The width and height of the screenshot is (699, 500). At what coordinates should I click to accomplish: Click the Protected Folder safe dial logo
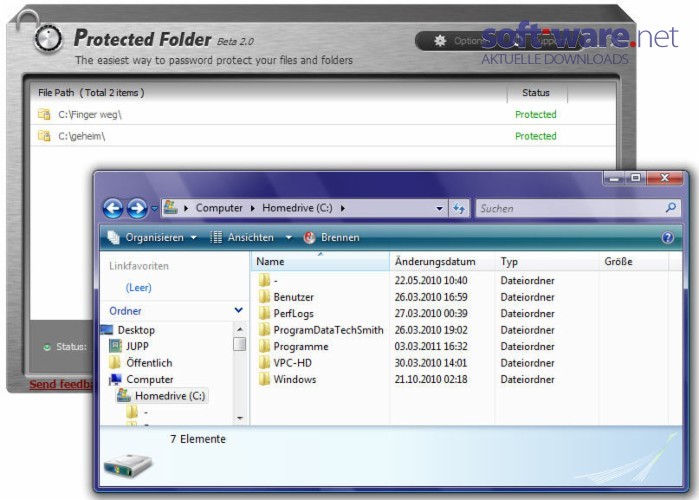[x=48, y=39]
